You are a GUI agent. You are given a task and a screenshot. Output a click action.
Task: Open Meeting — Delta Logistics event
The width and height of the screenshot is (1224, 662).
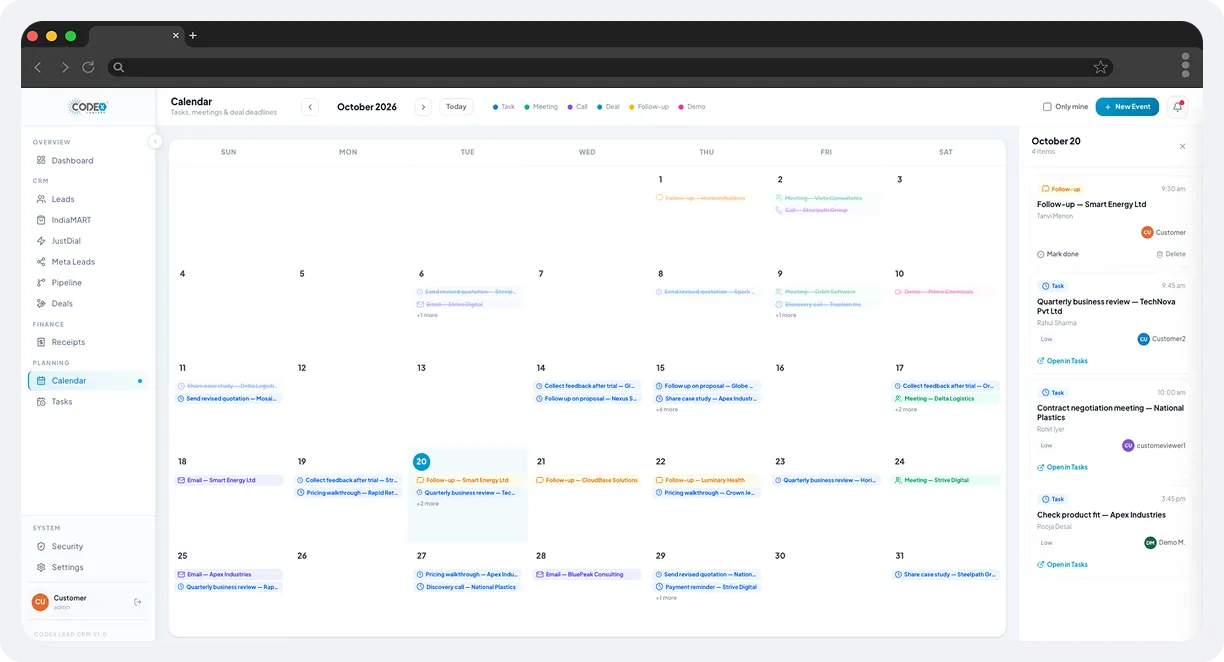pos(946,399)
